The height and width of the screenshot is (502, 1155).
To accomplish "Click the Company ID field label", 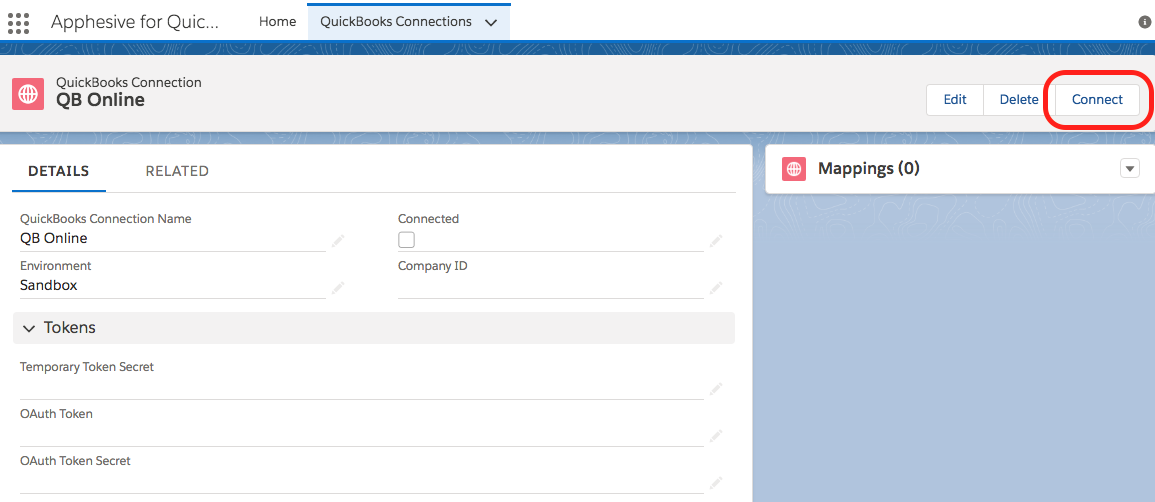I will click(x=432, y=266).
